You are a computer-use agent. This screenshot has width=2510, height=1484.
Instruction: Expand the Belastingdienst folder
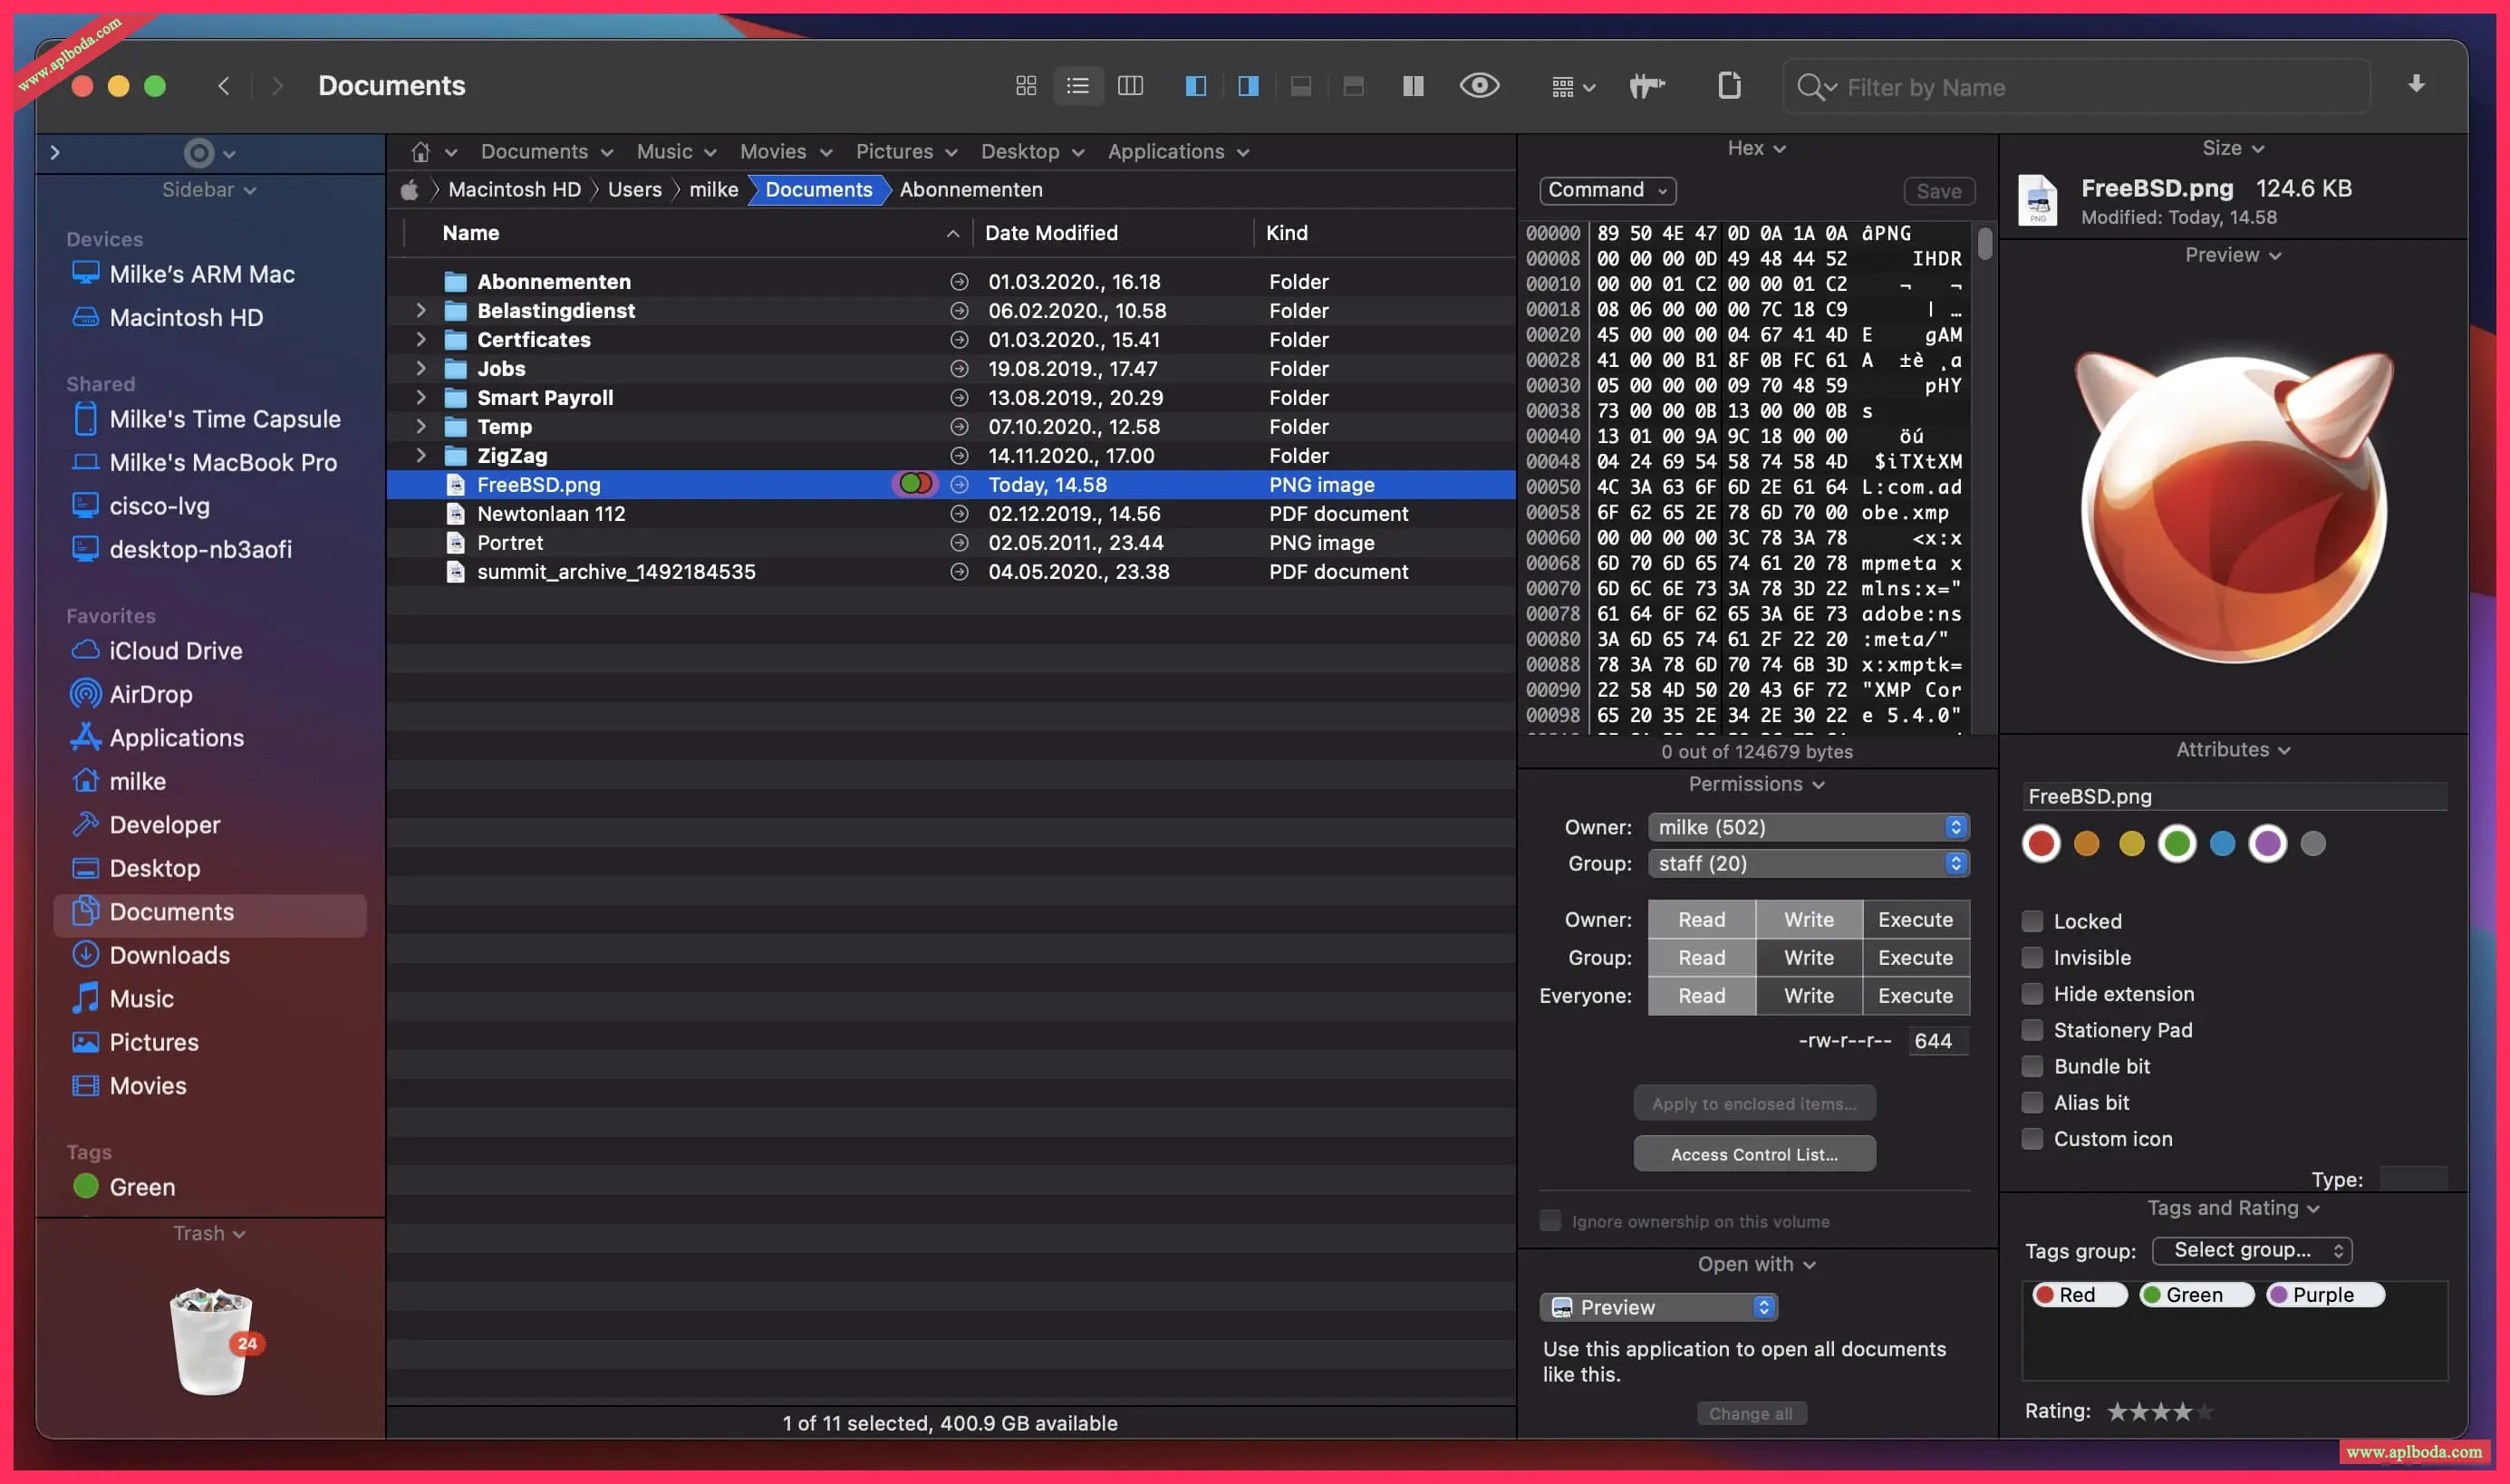coord(421,311)
